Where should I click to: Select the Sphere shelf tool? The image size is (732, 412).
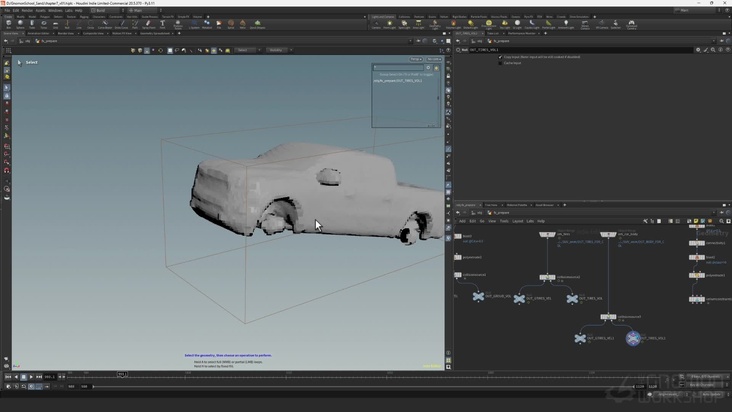click(20, 24)
